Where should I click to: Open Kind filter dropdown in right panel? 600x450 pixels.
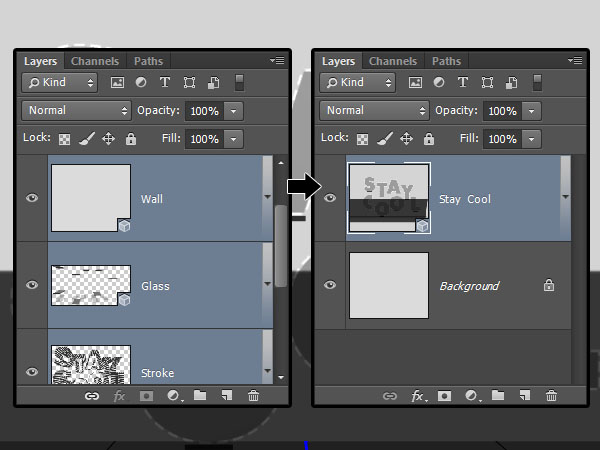coord(358,83)
